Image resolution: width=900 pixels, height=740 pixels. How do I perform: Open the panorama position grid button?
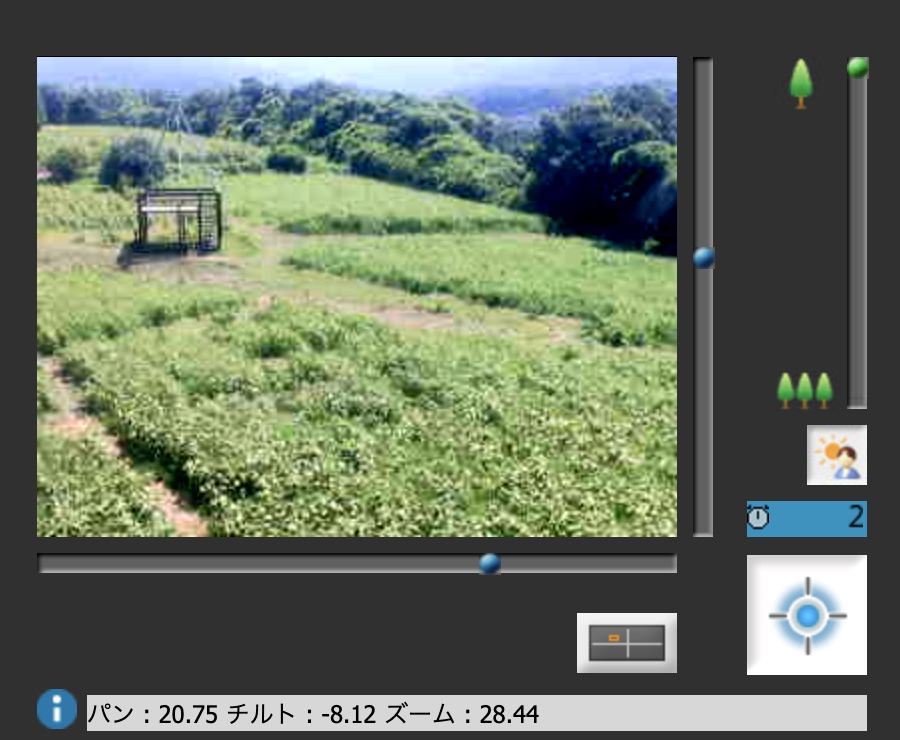[627, 643]
